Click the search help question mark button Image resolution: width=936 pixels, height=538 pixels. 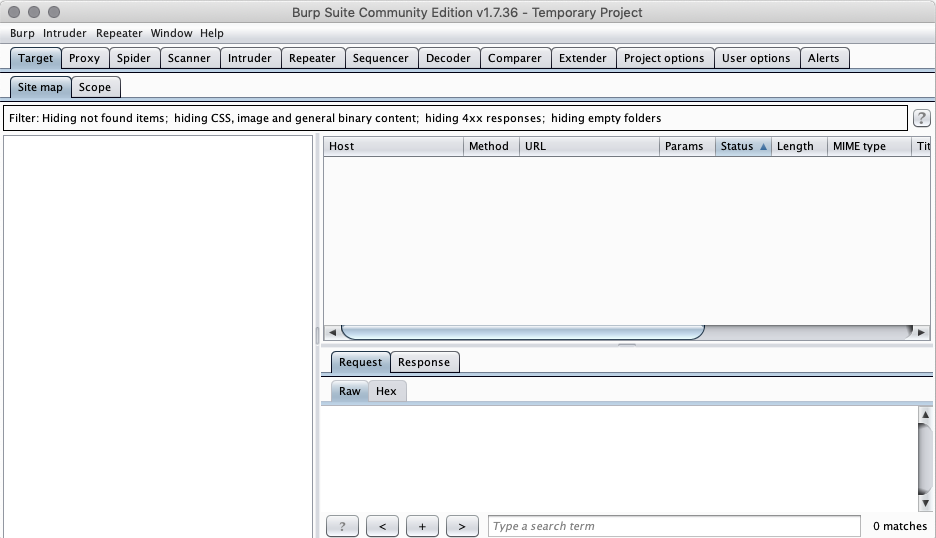342,526
